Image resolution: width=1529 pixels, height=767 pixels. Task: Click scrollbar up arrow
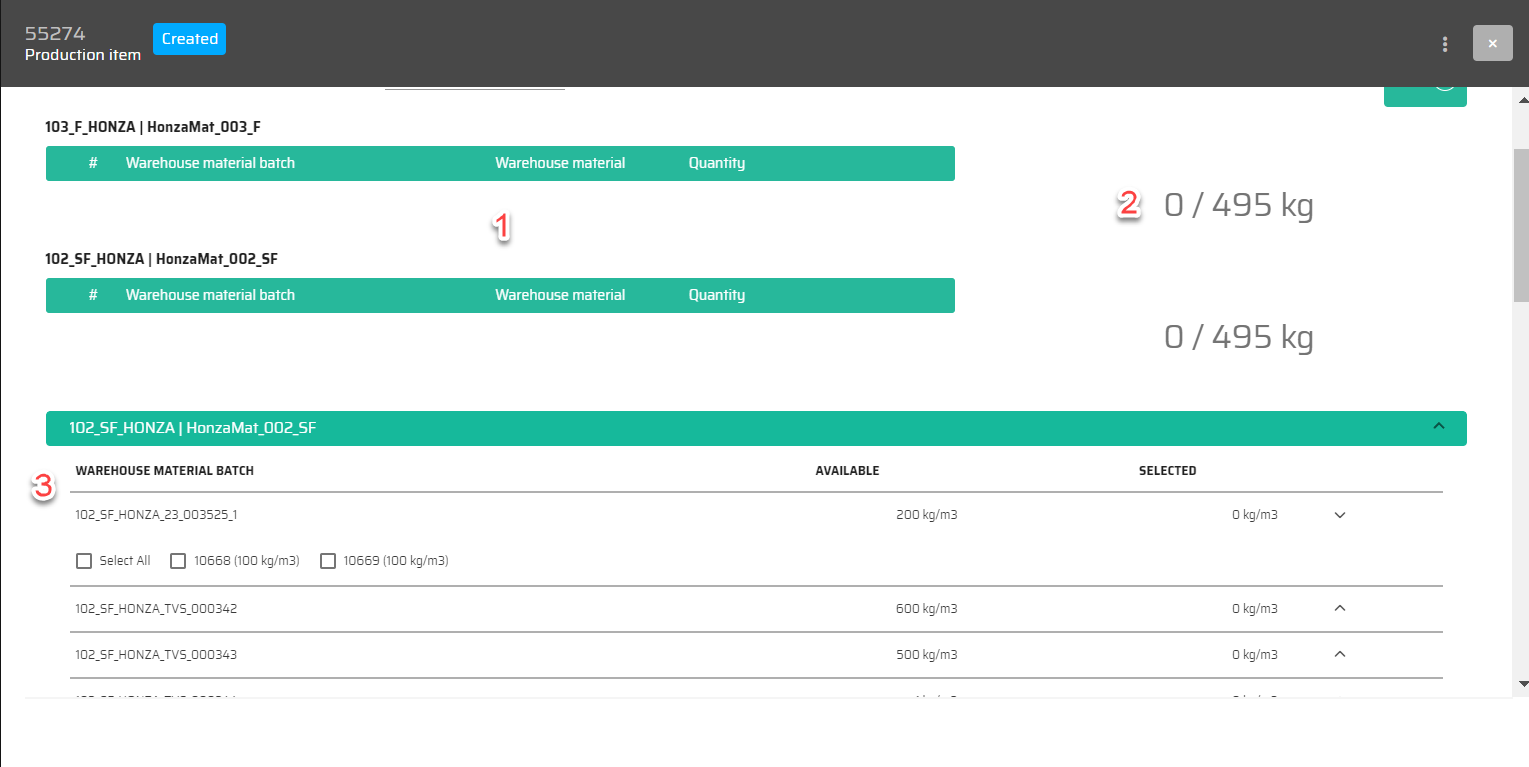tap(1521, 100)
